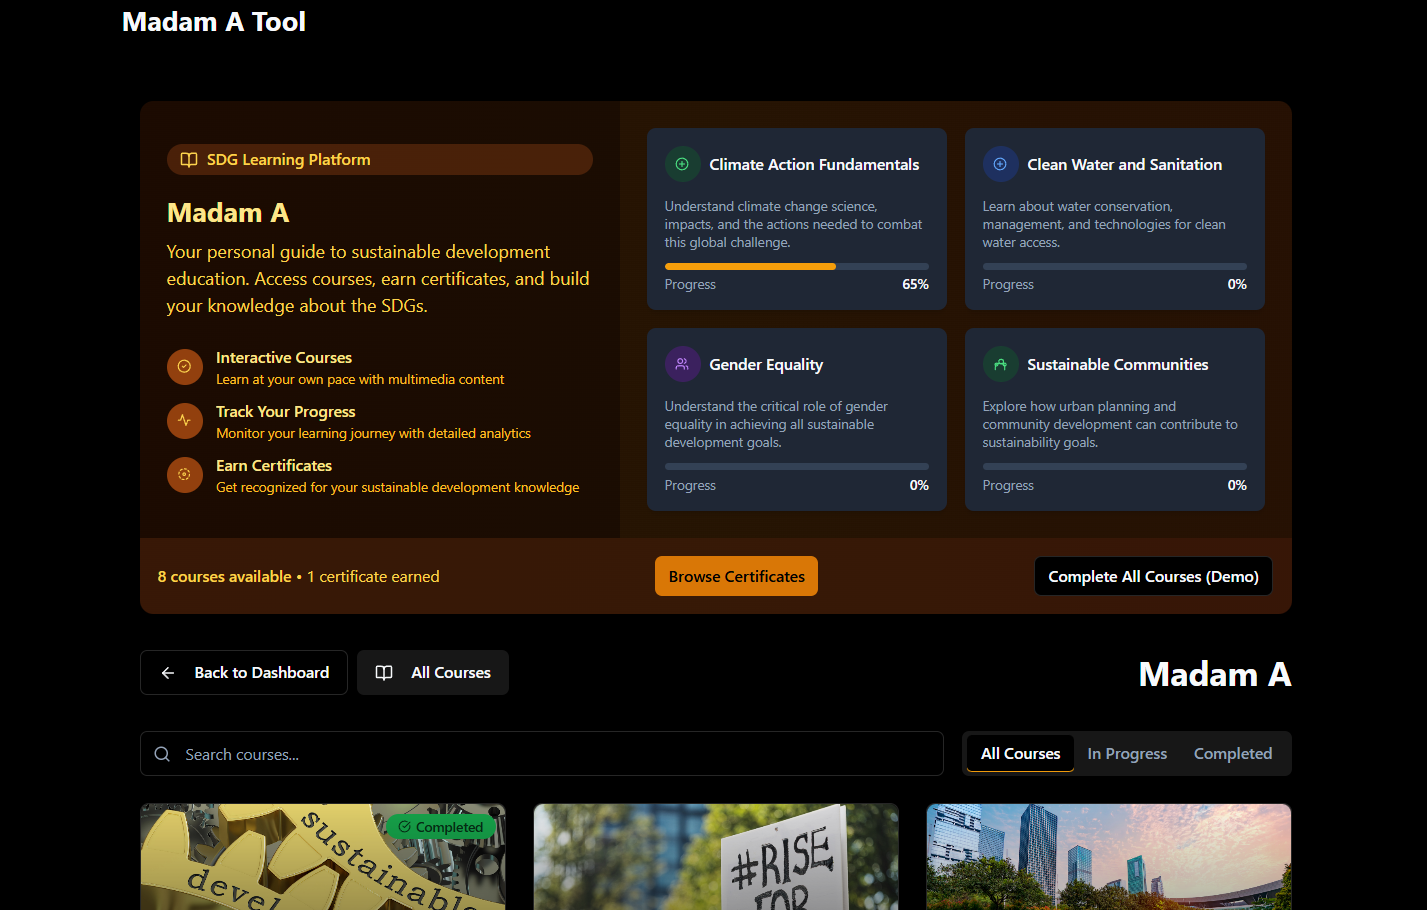The width and height of the screenshot is (1427, 910).
Task: Click the Clean Water and Sanitation blue icon
Action: pos(1000,164)
